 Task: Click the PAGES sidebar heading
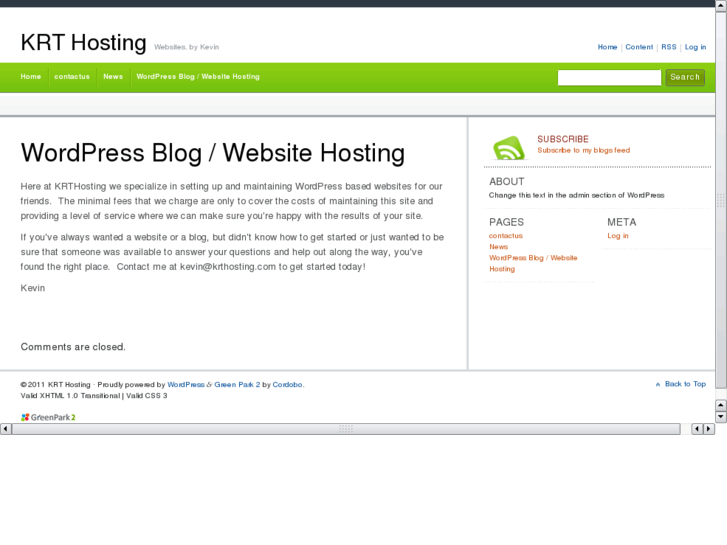(x=506, y=222)
